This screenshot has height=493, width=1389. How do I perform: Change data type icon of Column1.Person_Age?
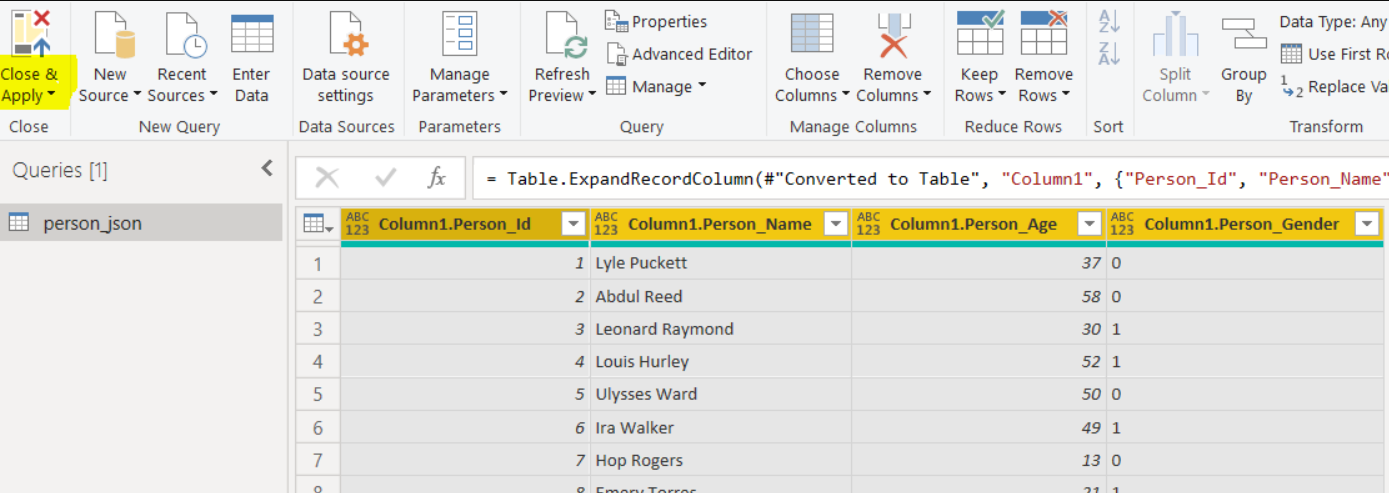(x=868, y=224)
